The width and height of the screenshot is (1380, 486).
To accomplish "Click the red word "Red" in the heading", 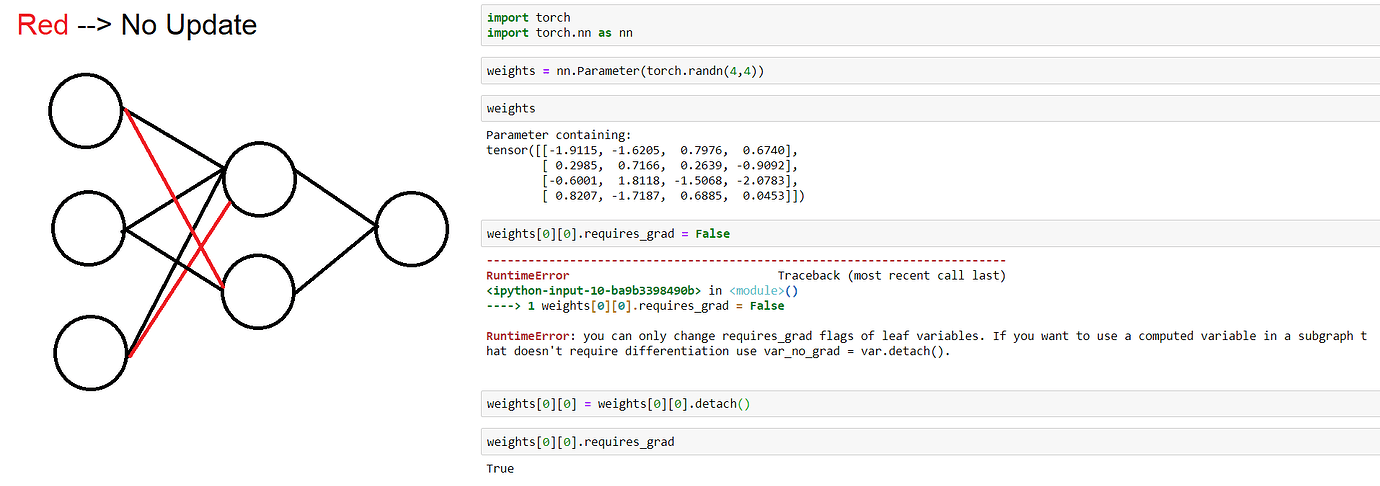I will 43,25.
